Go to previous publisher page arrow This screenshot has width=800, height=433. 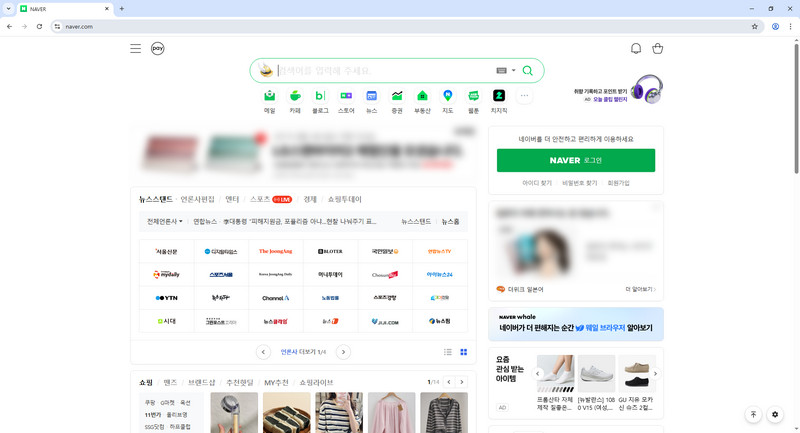click(x=263, y=352)
